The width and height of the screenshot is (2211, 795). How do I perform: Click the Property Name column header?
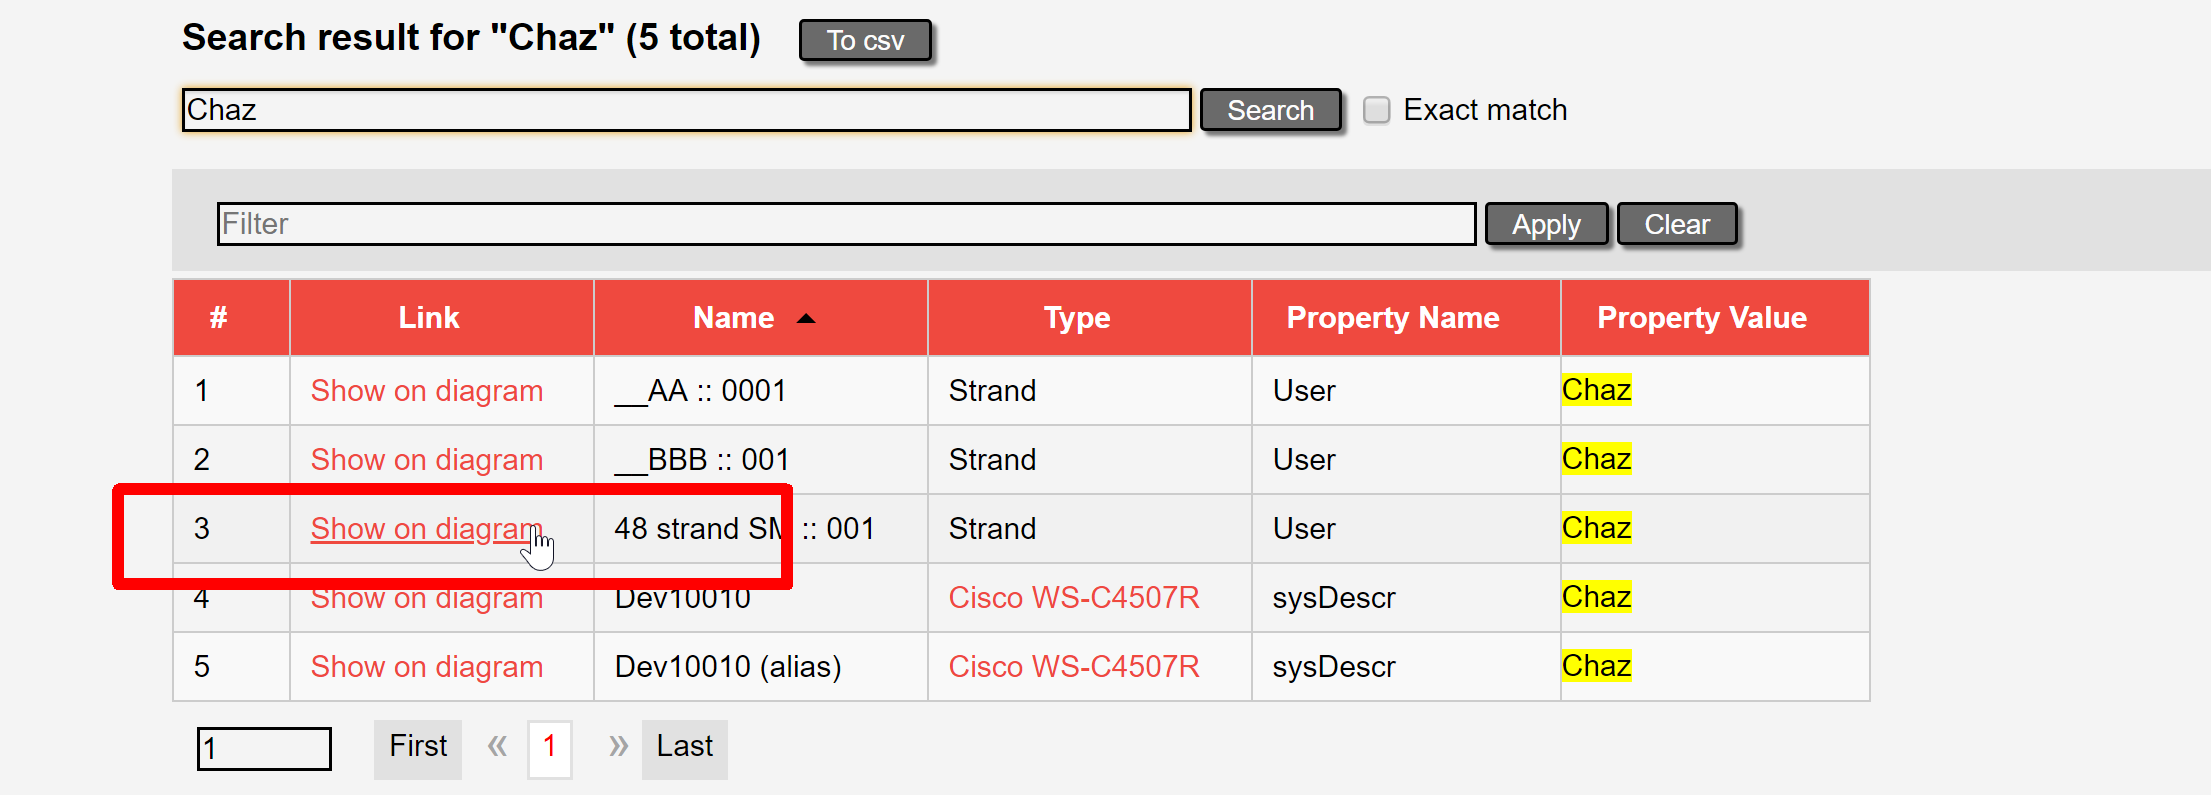1392,318
